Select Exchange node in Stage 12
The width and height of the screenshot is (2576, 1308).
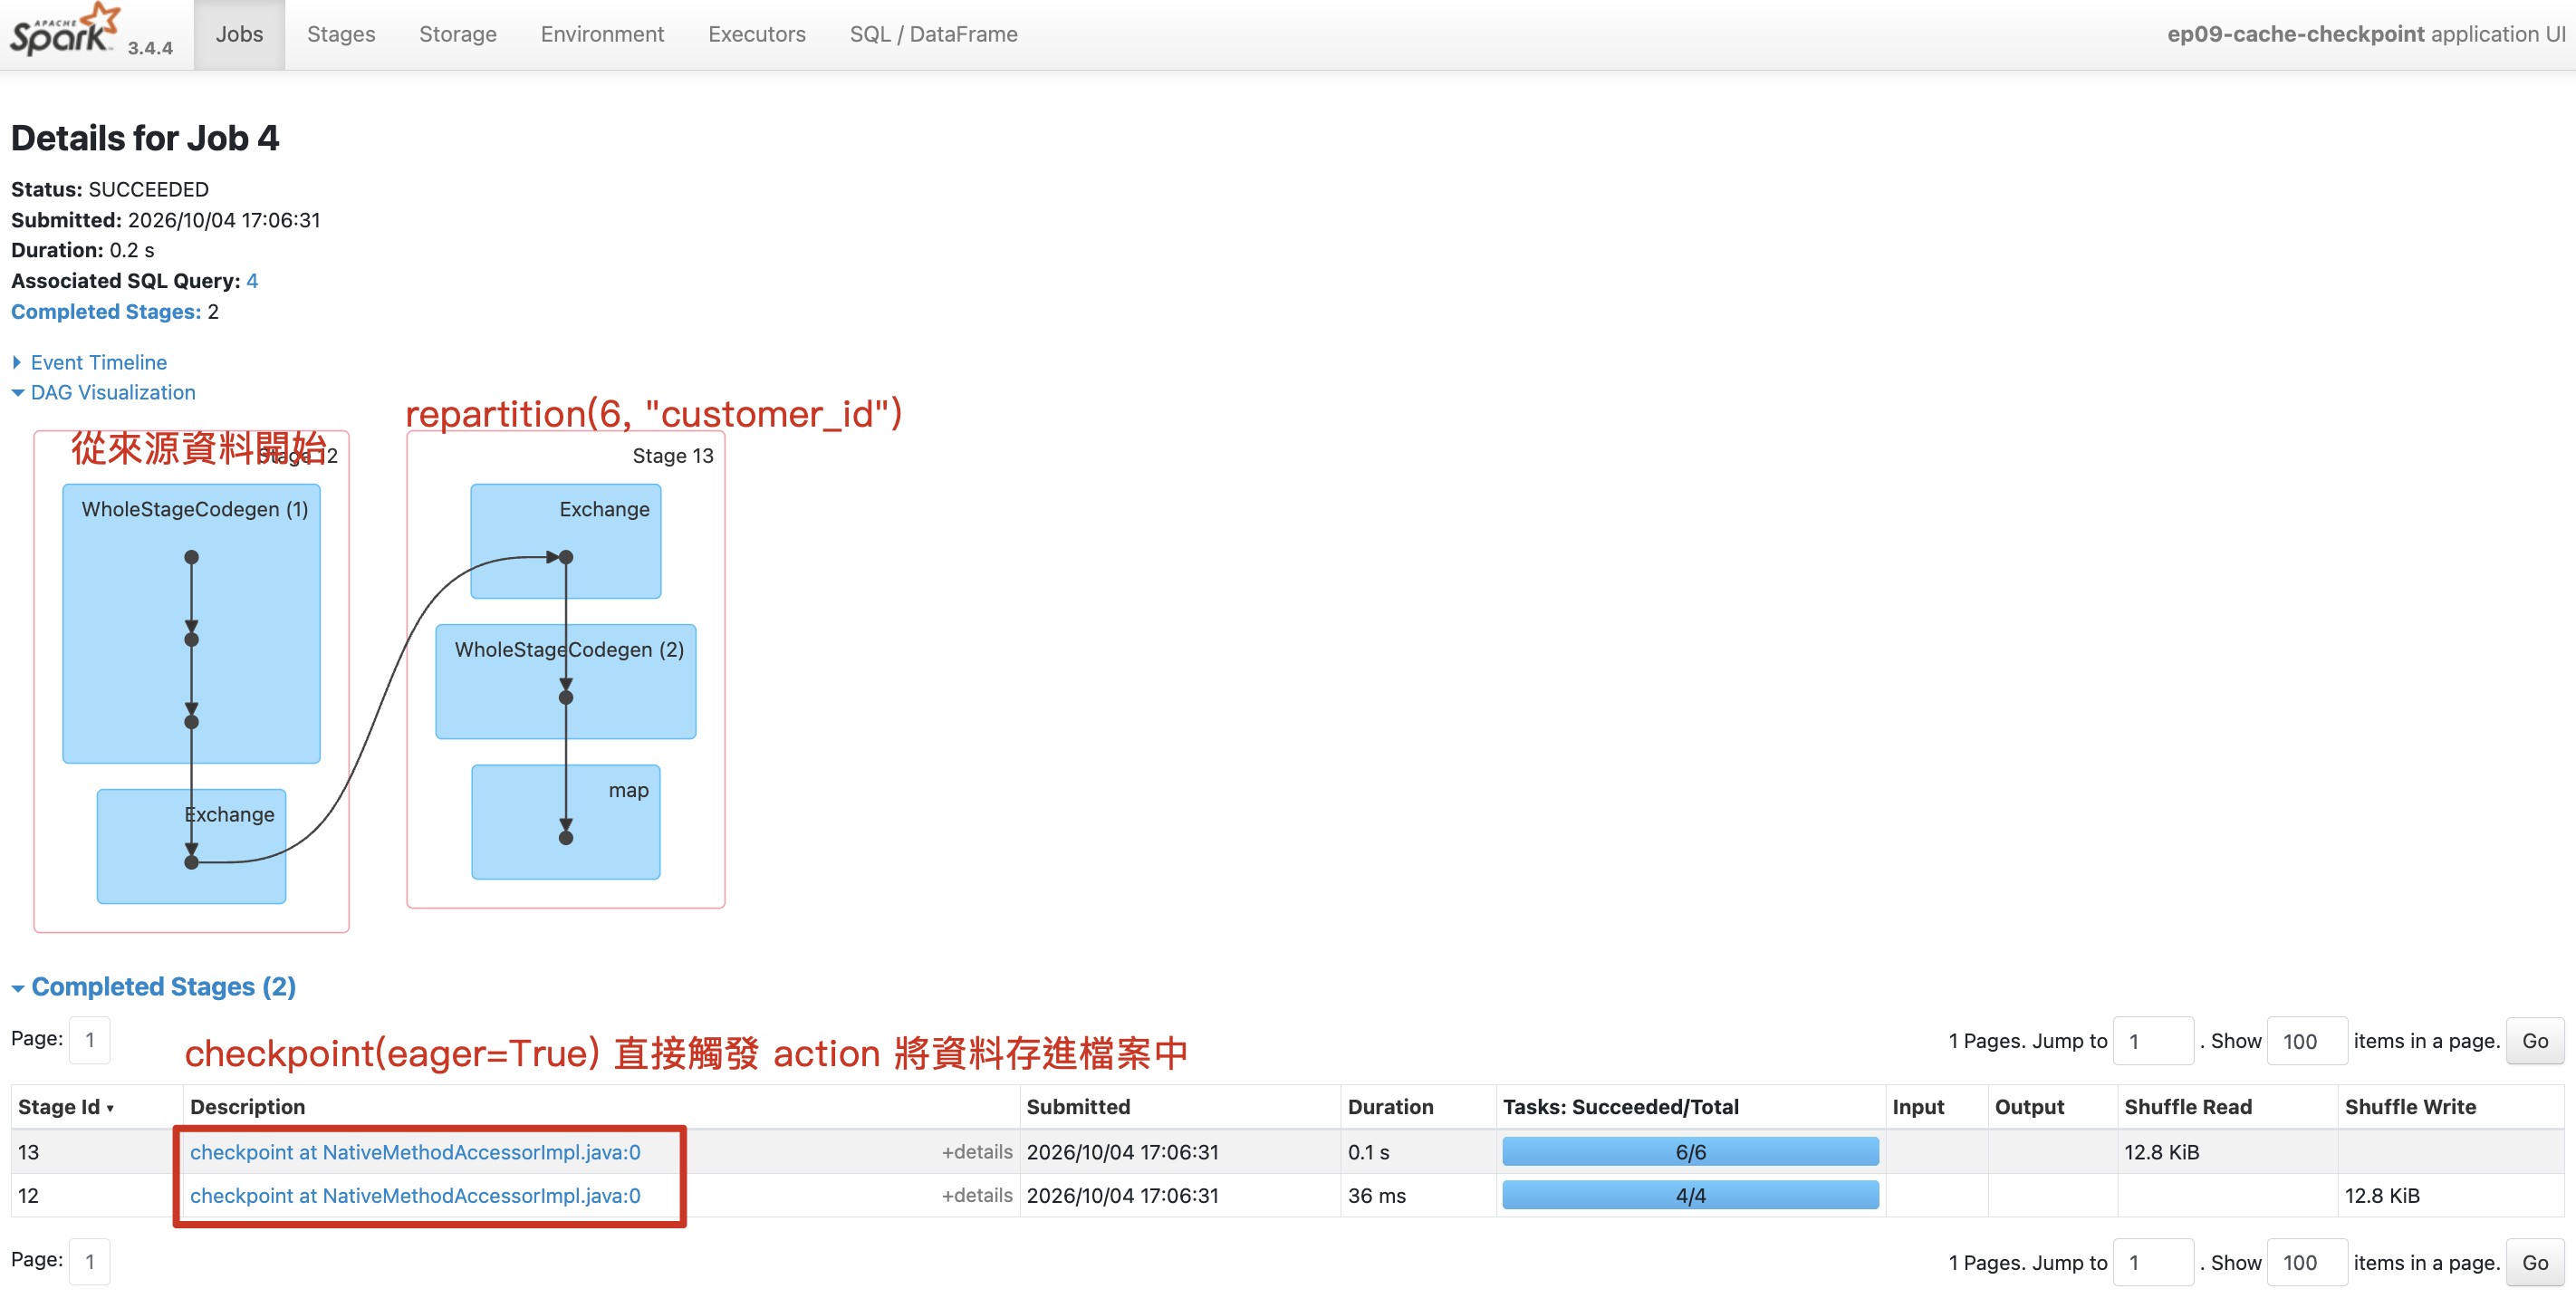point(191,846)
